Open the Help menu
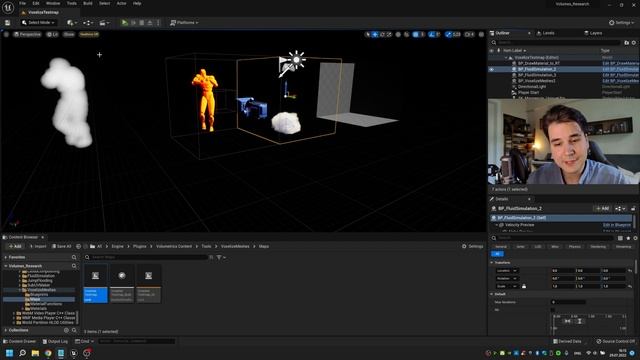The image size is (640, 360). click(137, 3)
